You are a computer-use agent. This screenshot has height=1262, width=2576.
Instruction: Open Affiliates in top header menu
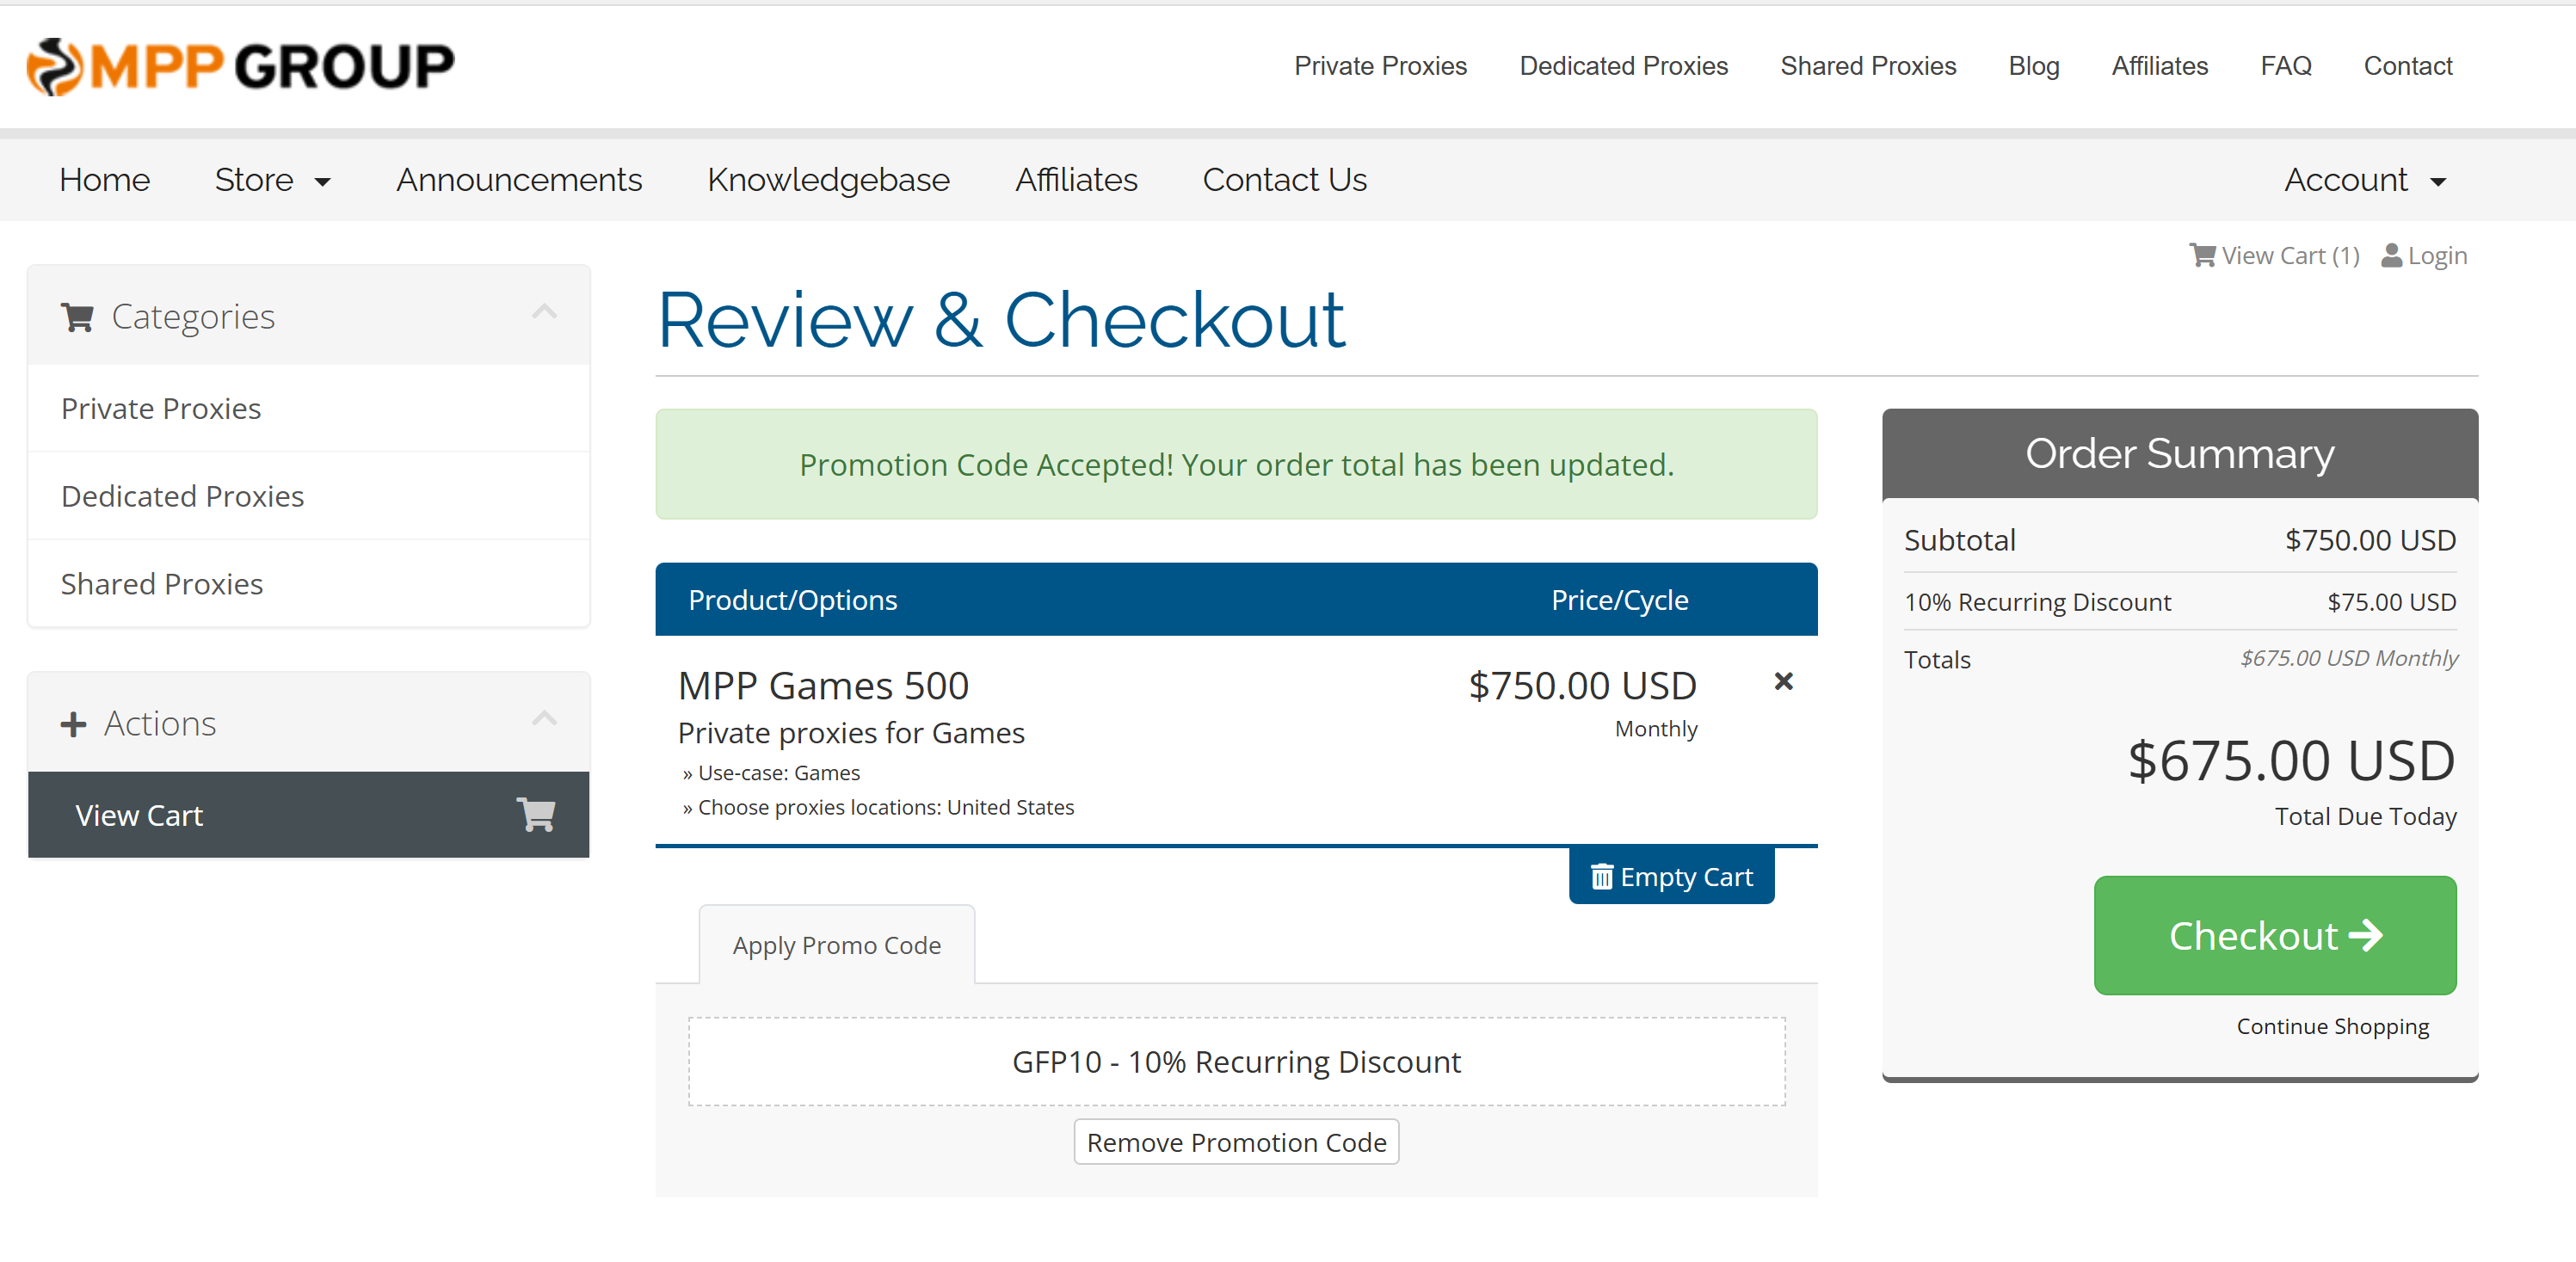coord(2159,66)
